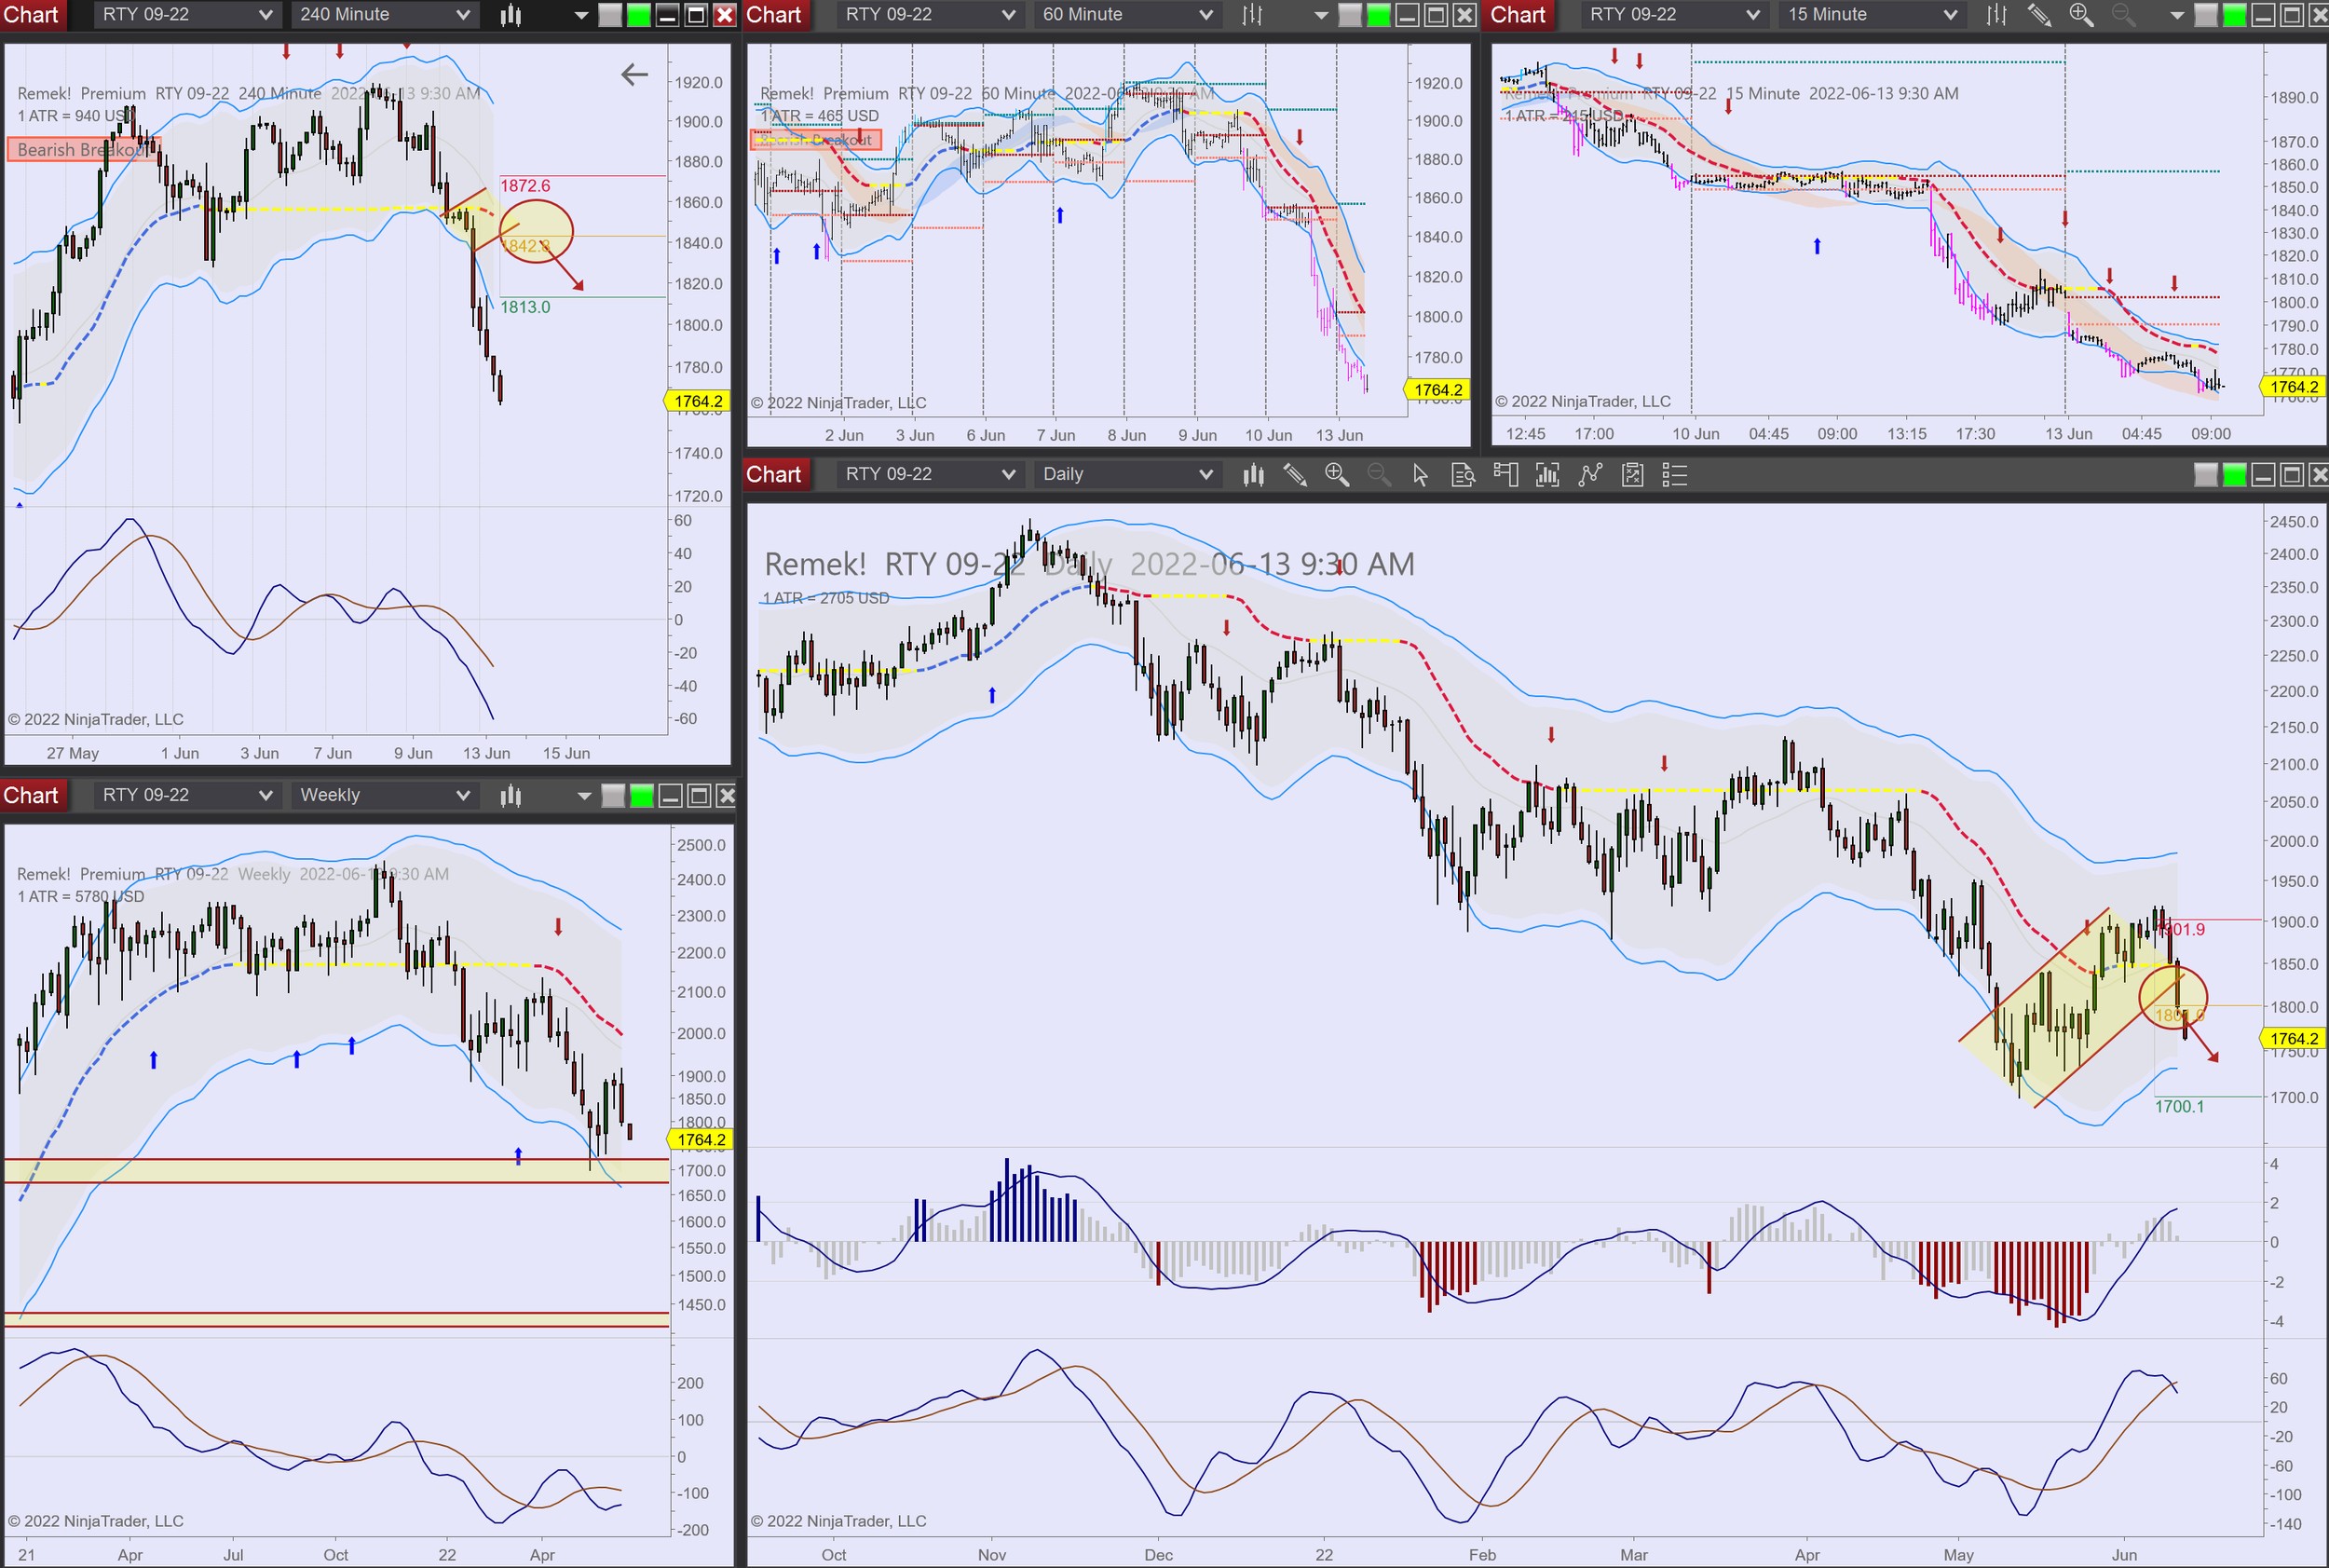Screen dimensions: 2329x1568
Task: Click the Chart tab of 15 Minute window
Action: coord(1517,15)
